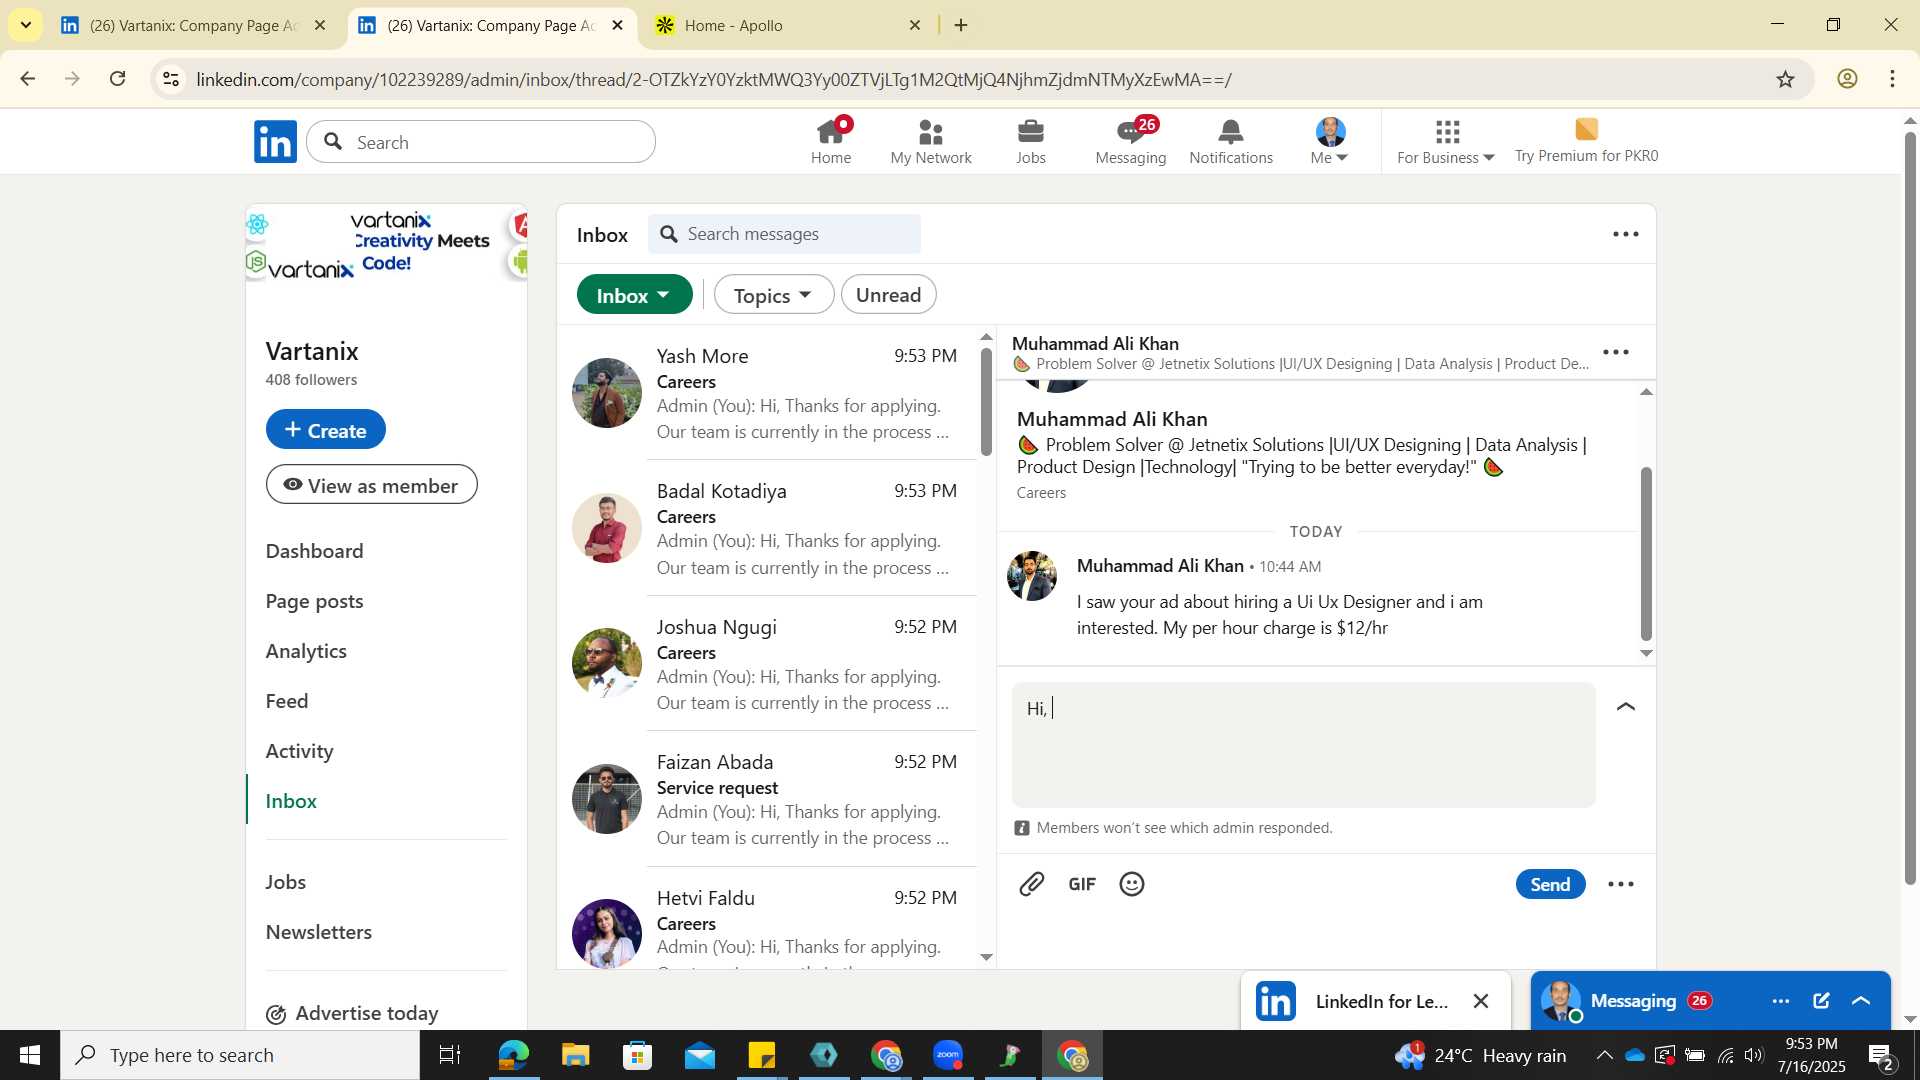Go back to previous page
Screen dimensions: 1920x1080
click(x=28, y=79)
